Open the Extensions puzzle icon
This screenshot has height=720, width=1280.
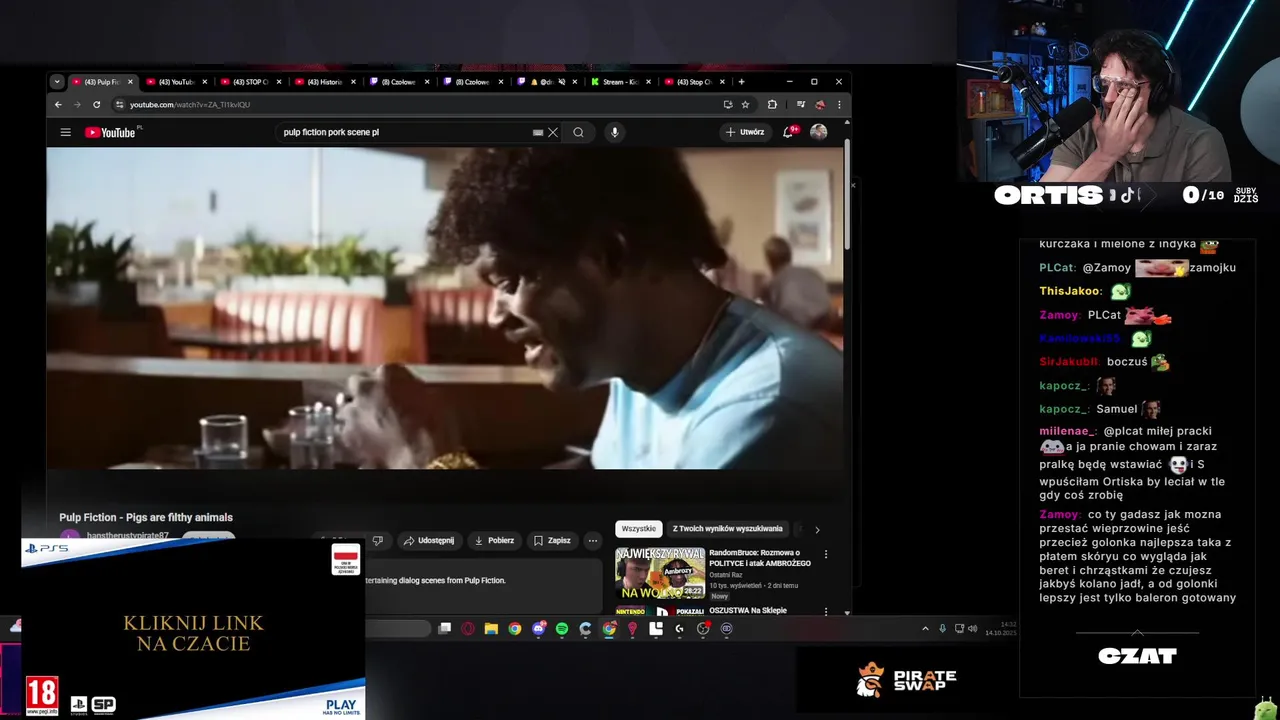(772, 104)
